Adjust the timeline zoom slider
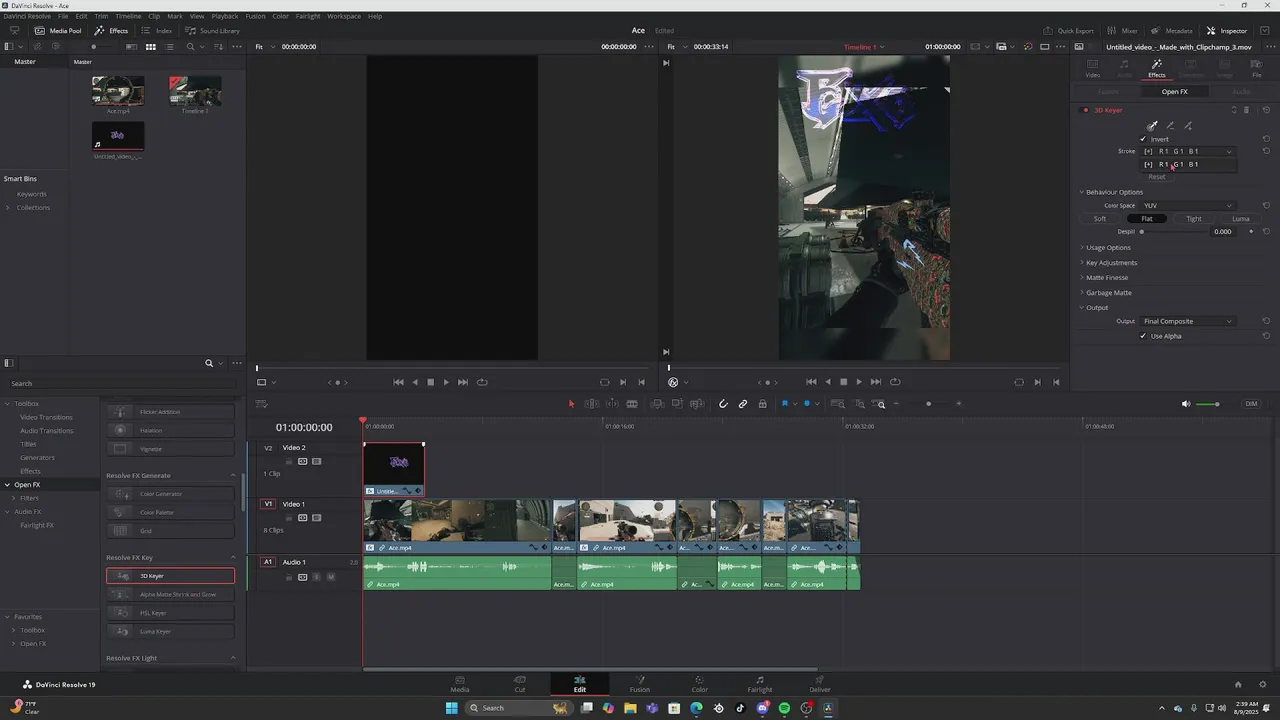 (x=929, y=404)
